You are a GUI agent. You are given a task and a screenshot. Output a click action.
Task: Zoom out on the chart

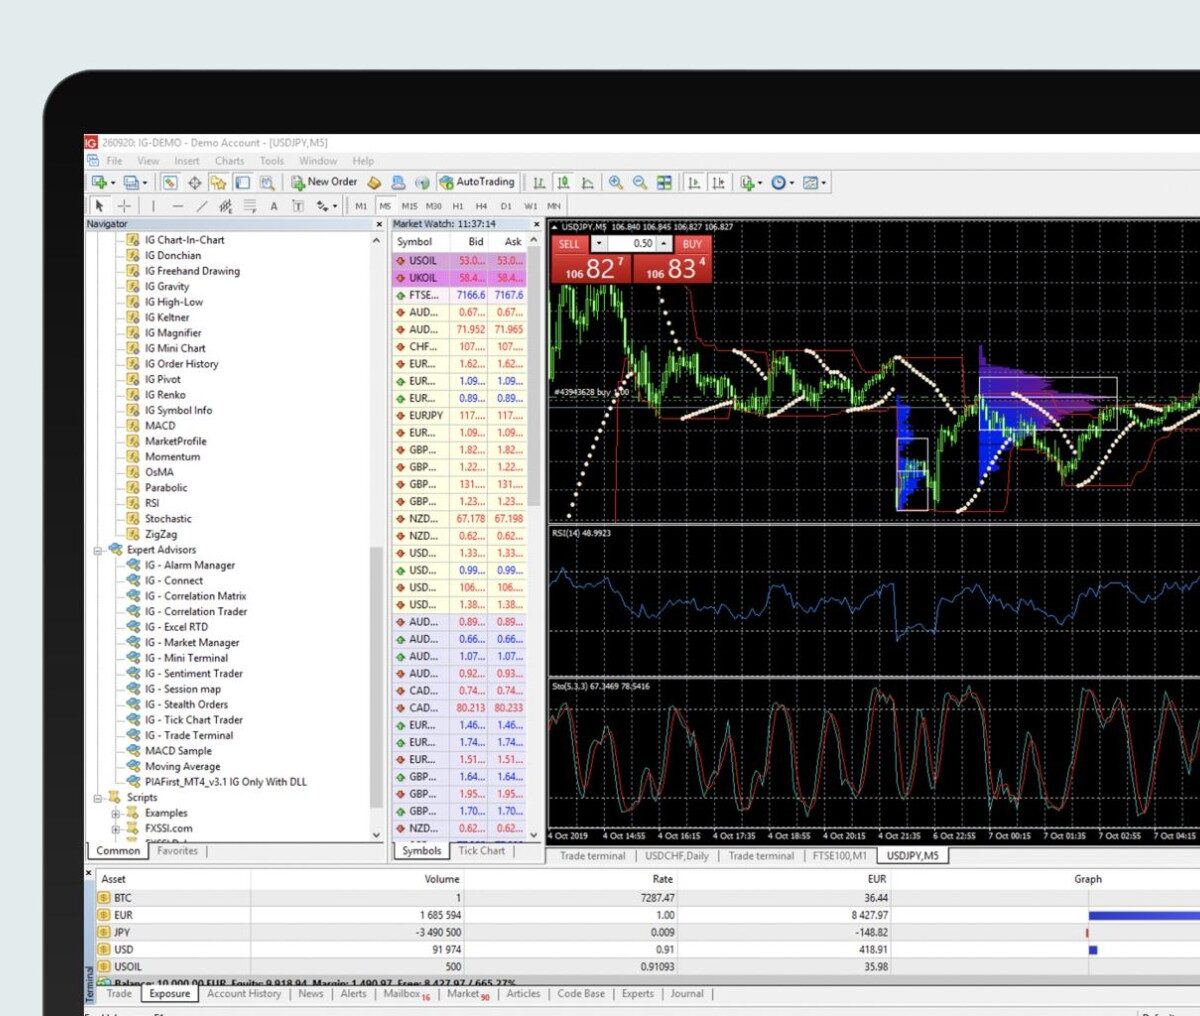[x=640, y=182]
